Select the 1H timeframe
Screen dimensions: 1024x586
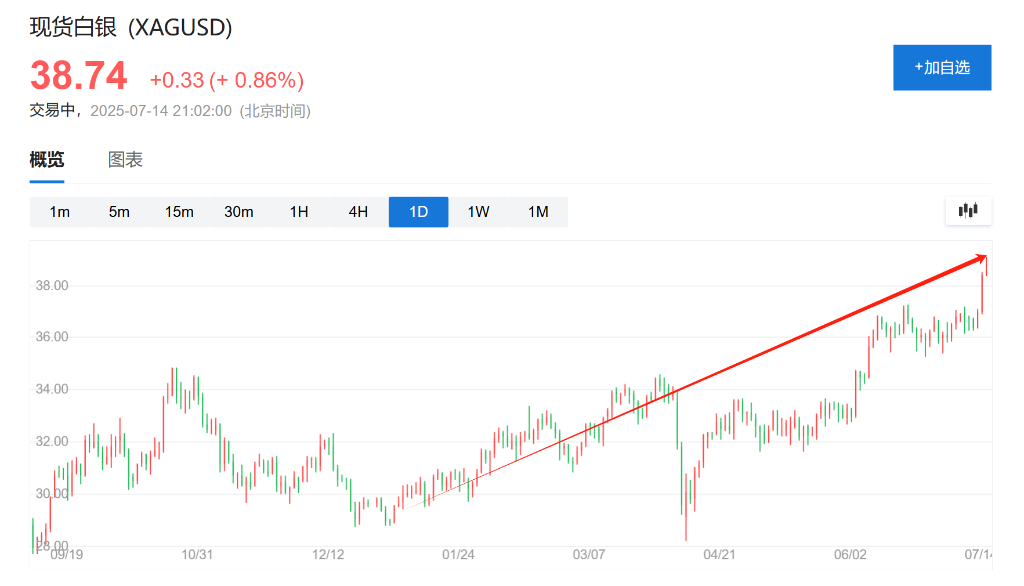[299, 212]
